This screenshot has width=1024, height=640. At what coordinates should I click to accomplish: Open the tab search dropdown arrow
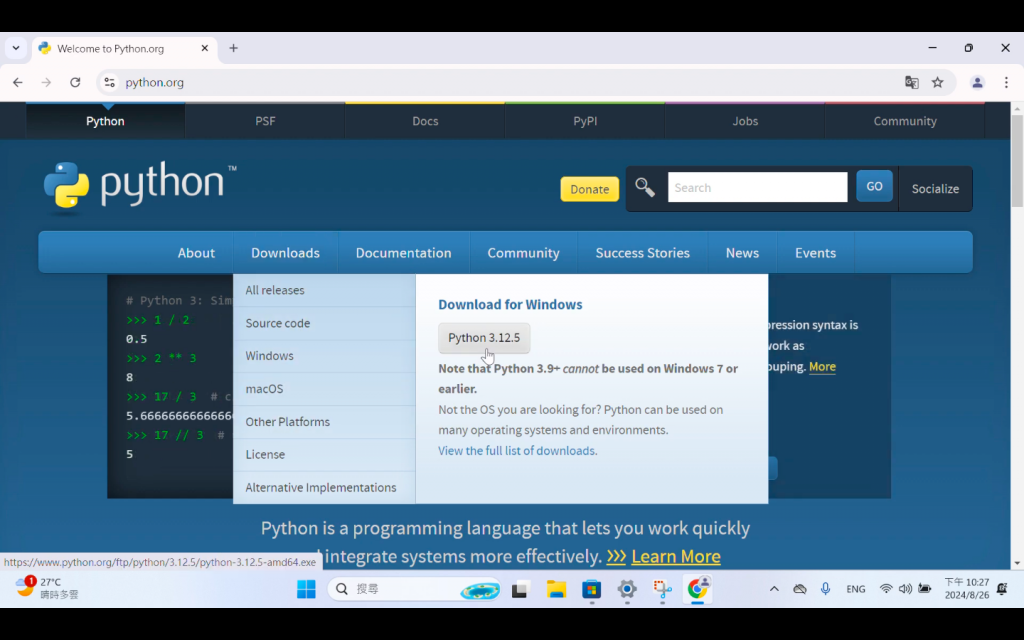point(16,48)
